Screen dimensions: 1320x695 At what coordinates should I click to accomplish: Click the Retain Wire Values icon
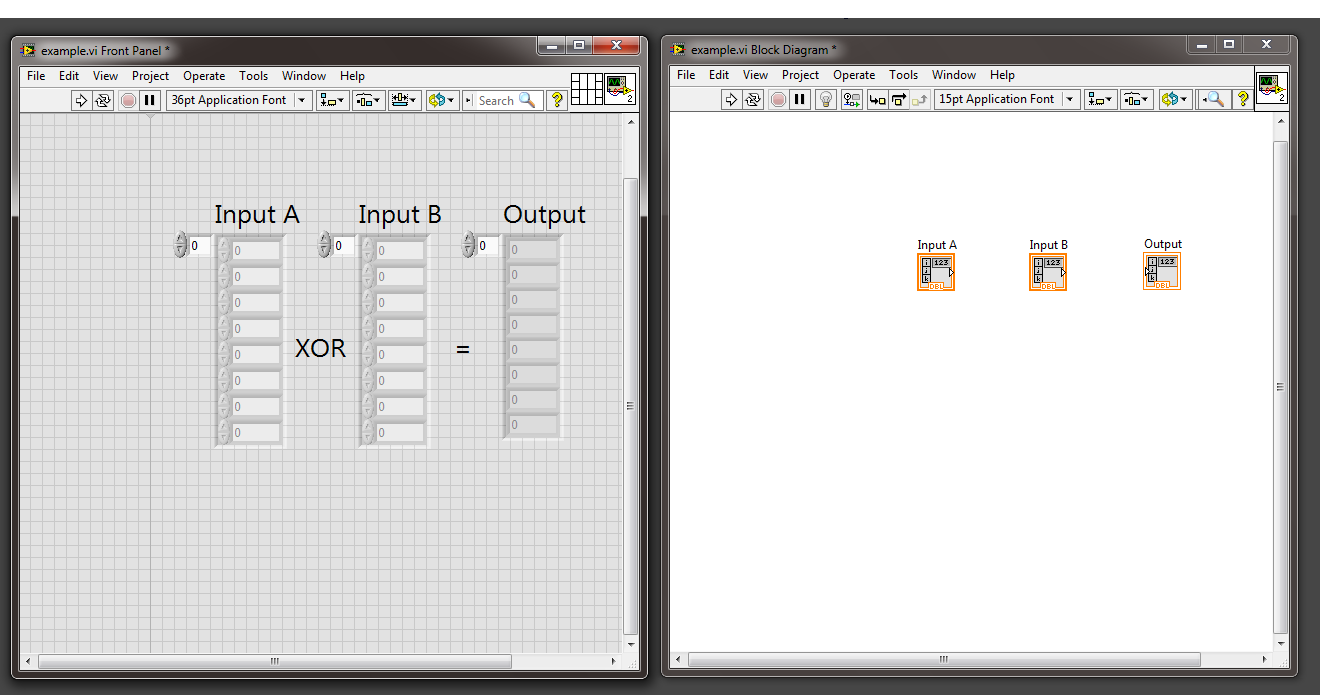(851, 99)
